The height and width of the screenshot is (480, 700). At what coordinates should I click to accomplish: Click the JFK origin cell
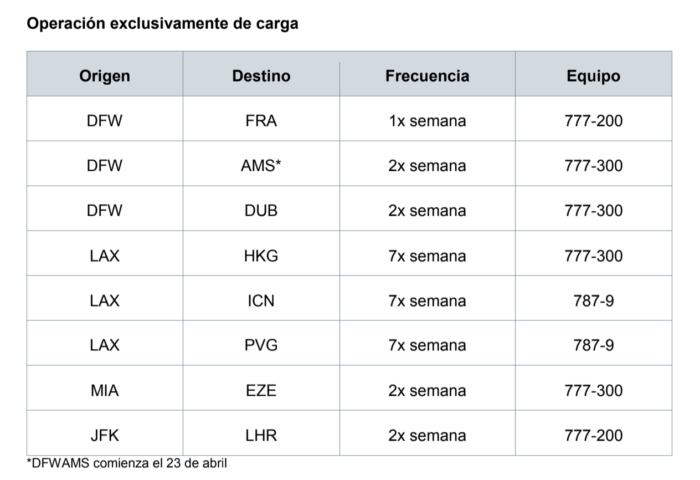point(104,435)
